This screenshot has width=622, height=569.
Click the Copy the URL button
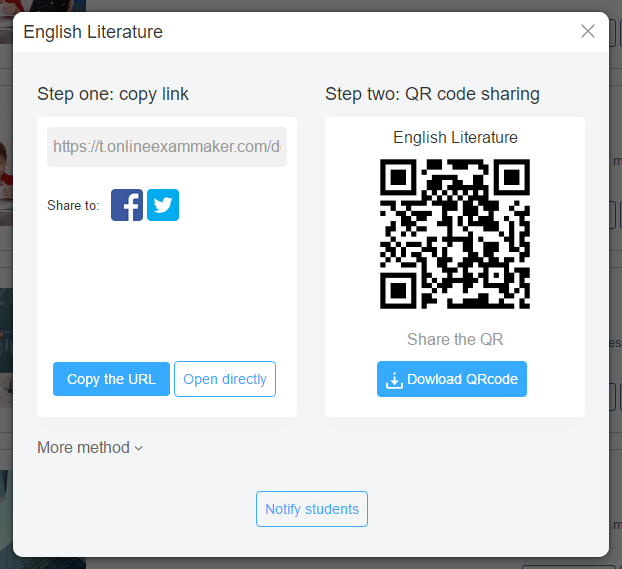pyautogui.click(x=111, y=379)
